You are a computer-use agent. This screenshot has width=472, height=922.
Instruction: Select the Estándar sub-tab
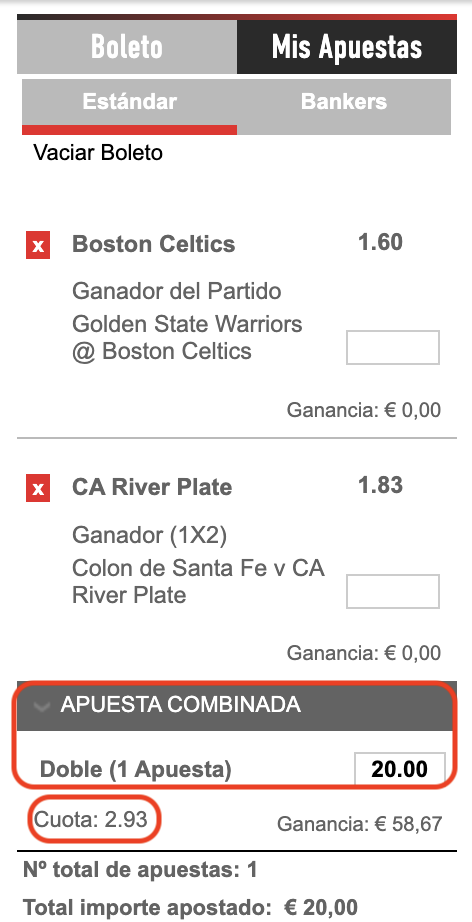[x=129, y=102]
